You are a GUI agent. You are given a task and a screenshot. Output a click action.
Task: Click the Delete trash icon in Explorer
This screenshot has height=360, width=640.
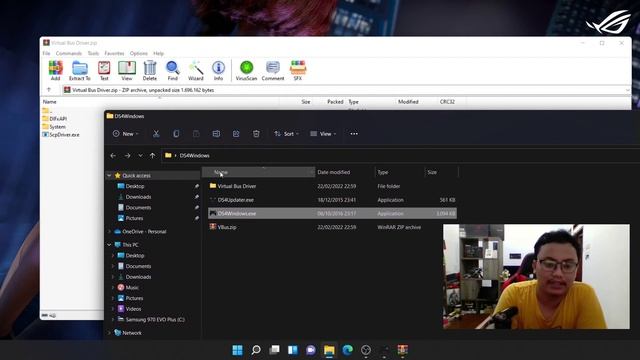pos(256,134)
